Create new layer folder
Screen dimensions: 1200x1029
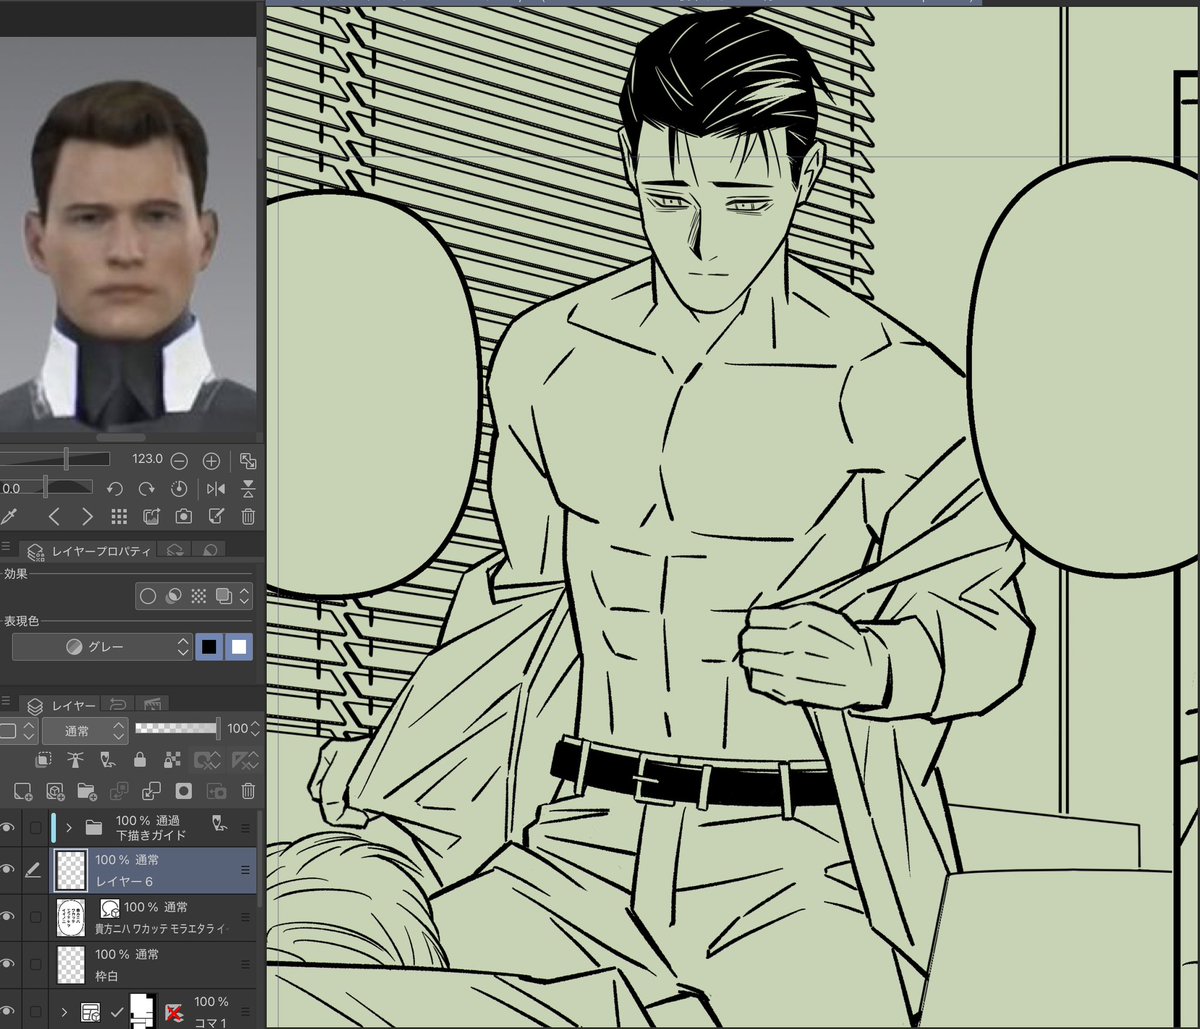pyautogui.click(x=88, y=791)
